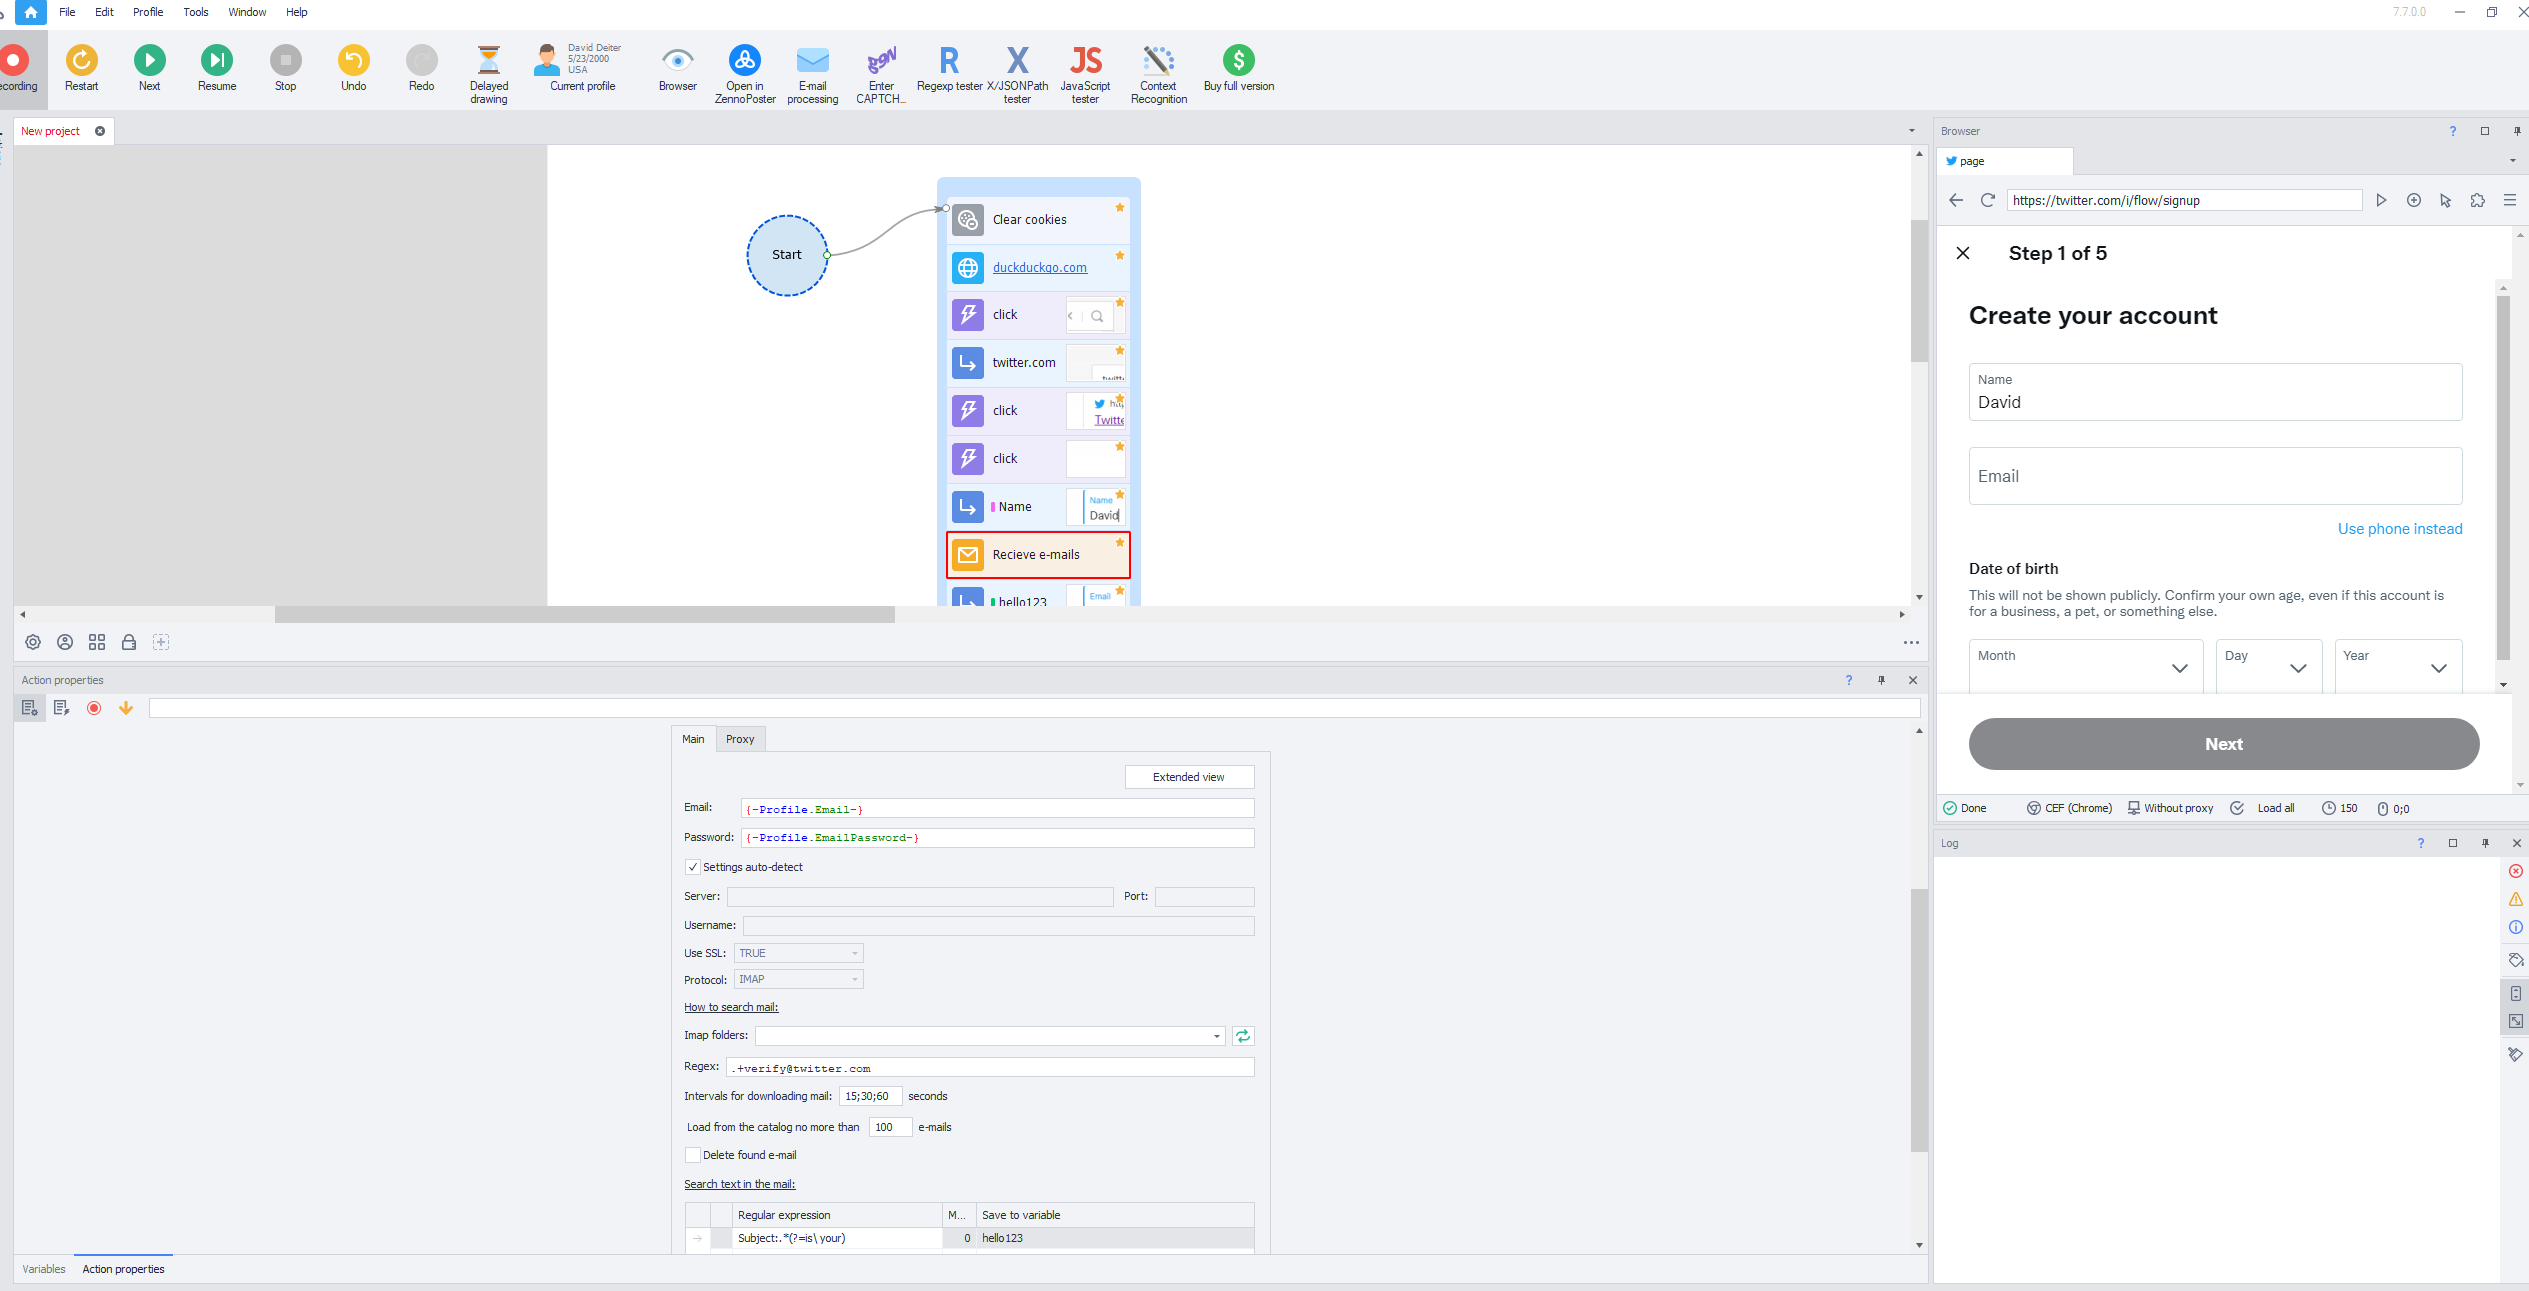Click Log errors filter icon
The width and height of the screenshot is (2529, 1291).
point(2516,871)
